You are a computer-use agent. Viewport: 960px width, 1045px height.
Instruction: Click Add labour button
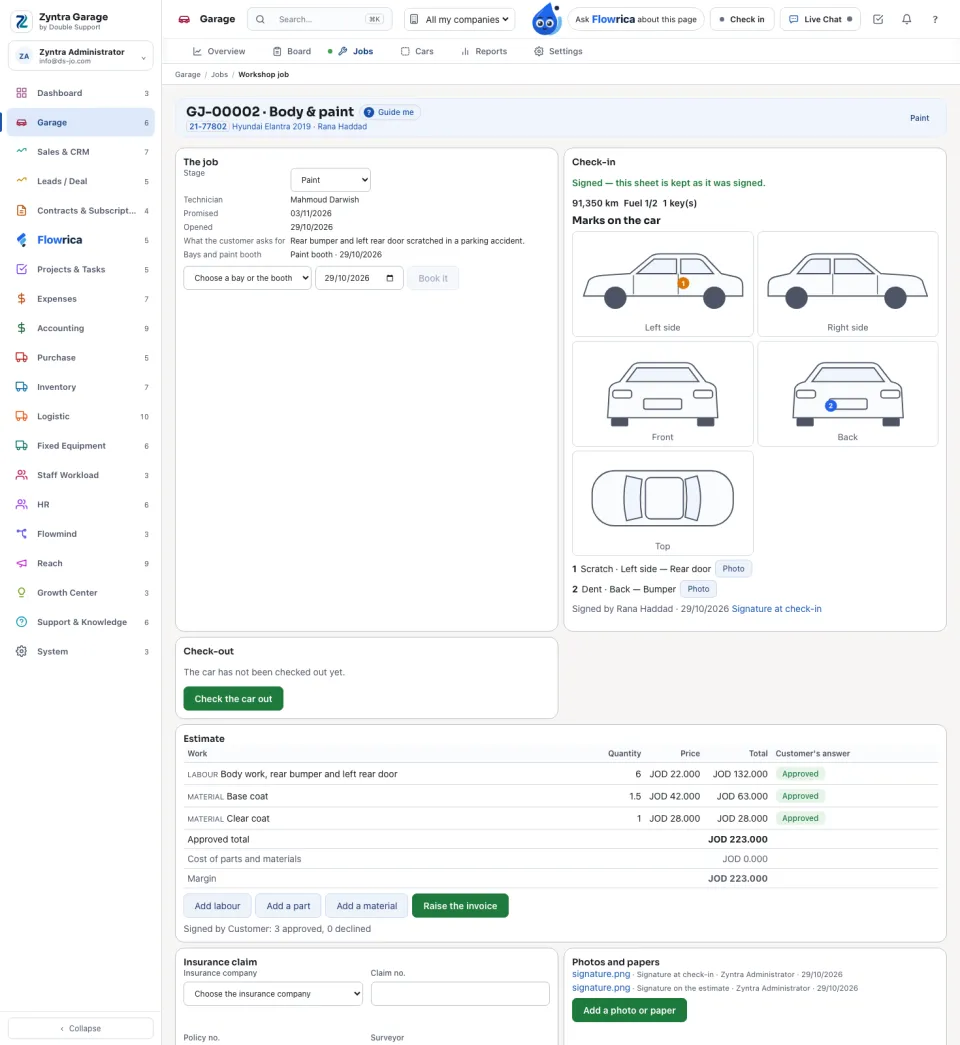[217, 906]
